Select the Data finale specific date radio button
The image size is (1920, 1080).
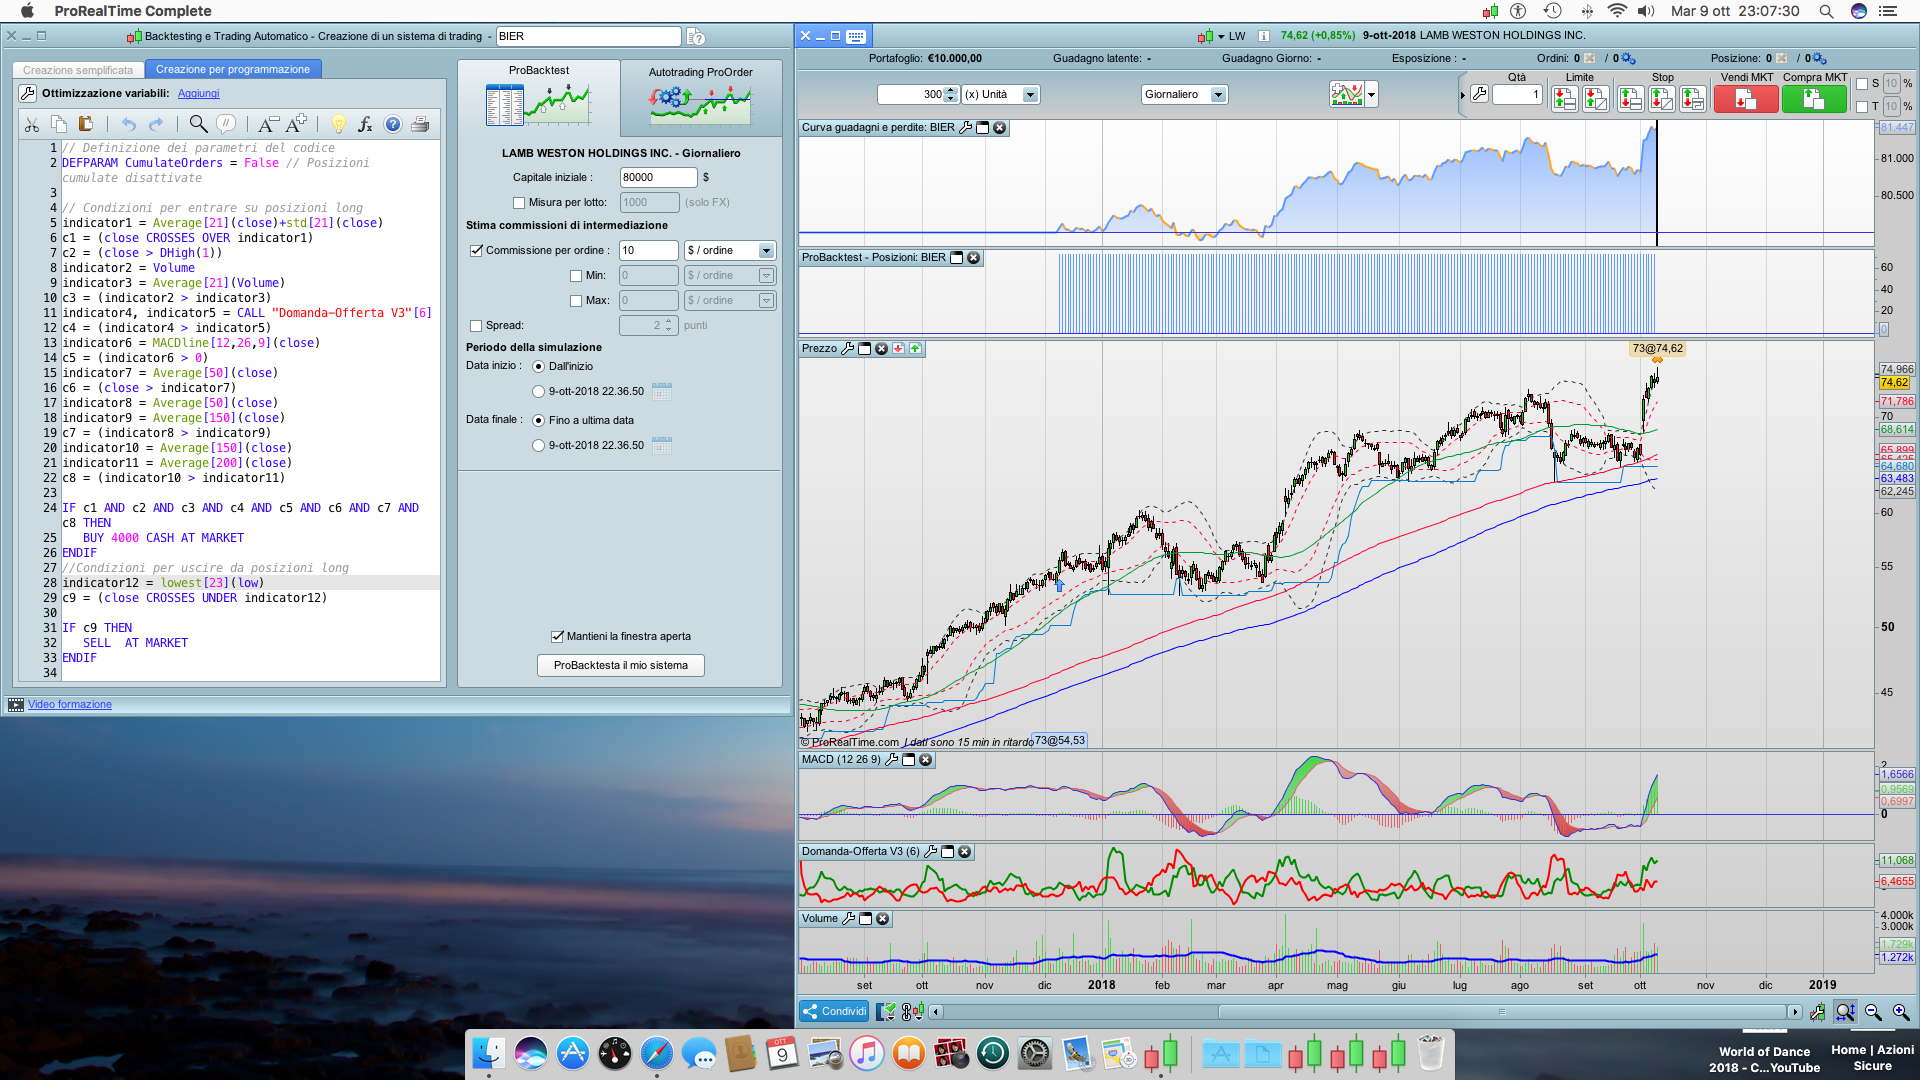[x=539, y=446]
